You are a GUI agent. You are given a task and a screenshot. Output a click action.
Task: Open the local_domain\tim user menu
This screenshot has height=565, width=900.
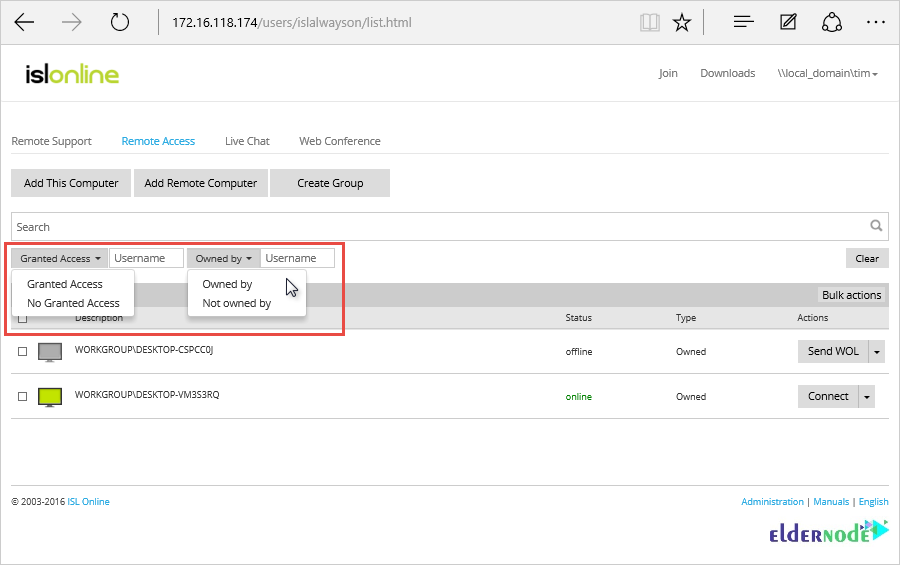coord(827,73)
